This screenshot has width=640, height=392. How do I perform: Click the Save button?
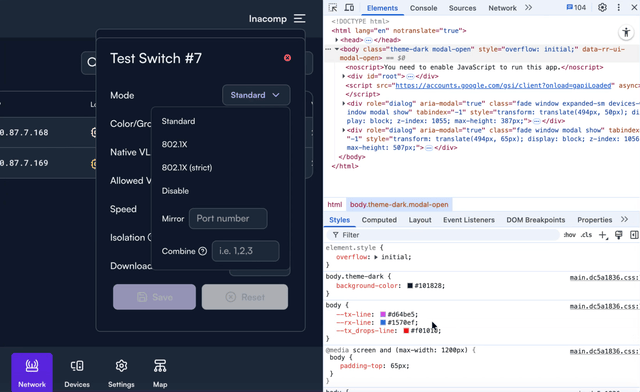(x=154, y=297)
